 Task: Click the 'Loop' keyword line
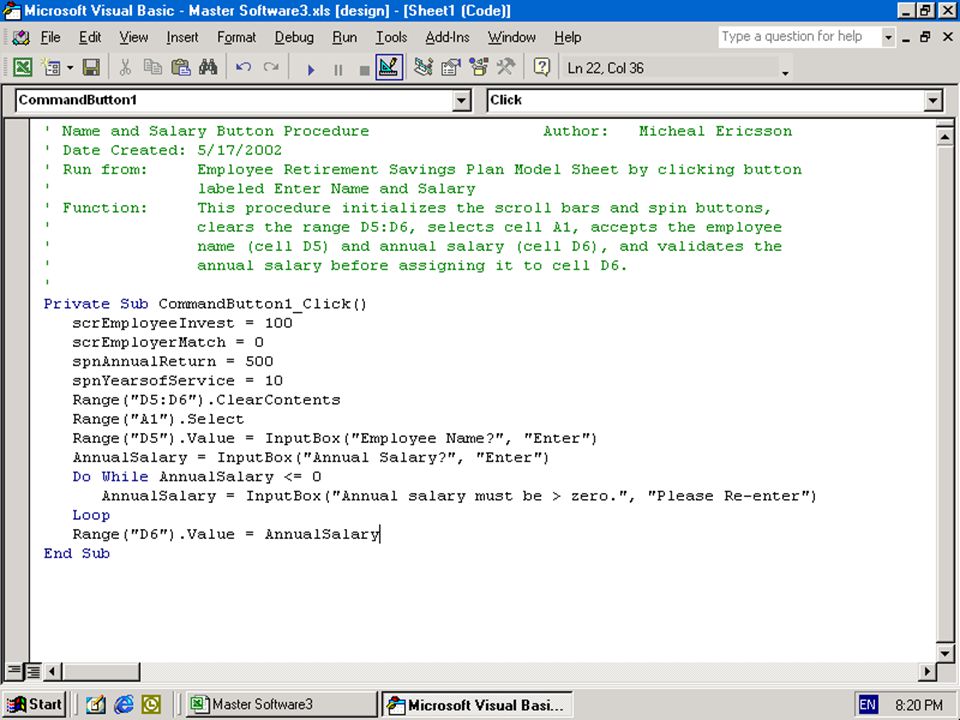[x=91, y=516]
